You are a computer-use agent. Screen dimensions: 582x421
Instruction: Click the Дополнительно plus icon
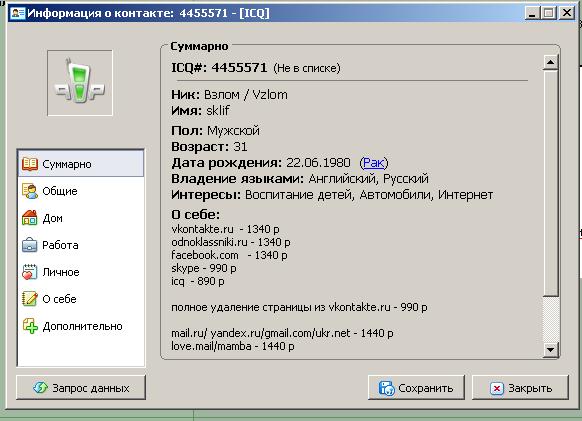pyautogui.click(x=30, y=326)
